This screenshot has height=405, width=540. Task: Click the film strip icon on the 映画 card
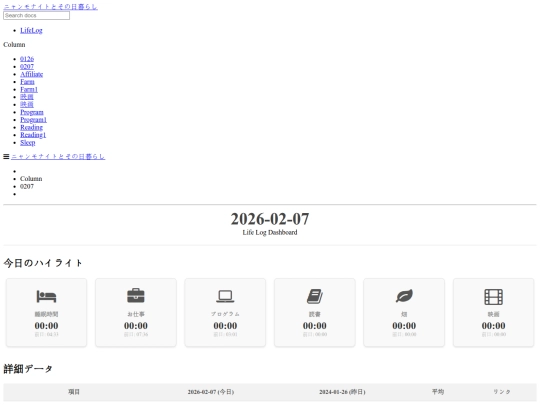(494, 297)
